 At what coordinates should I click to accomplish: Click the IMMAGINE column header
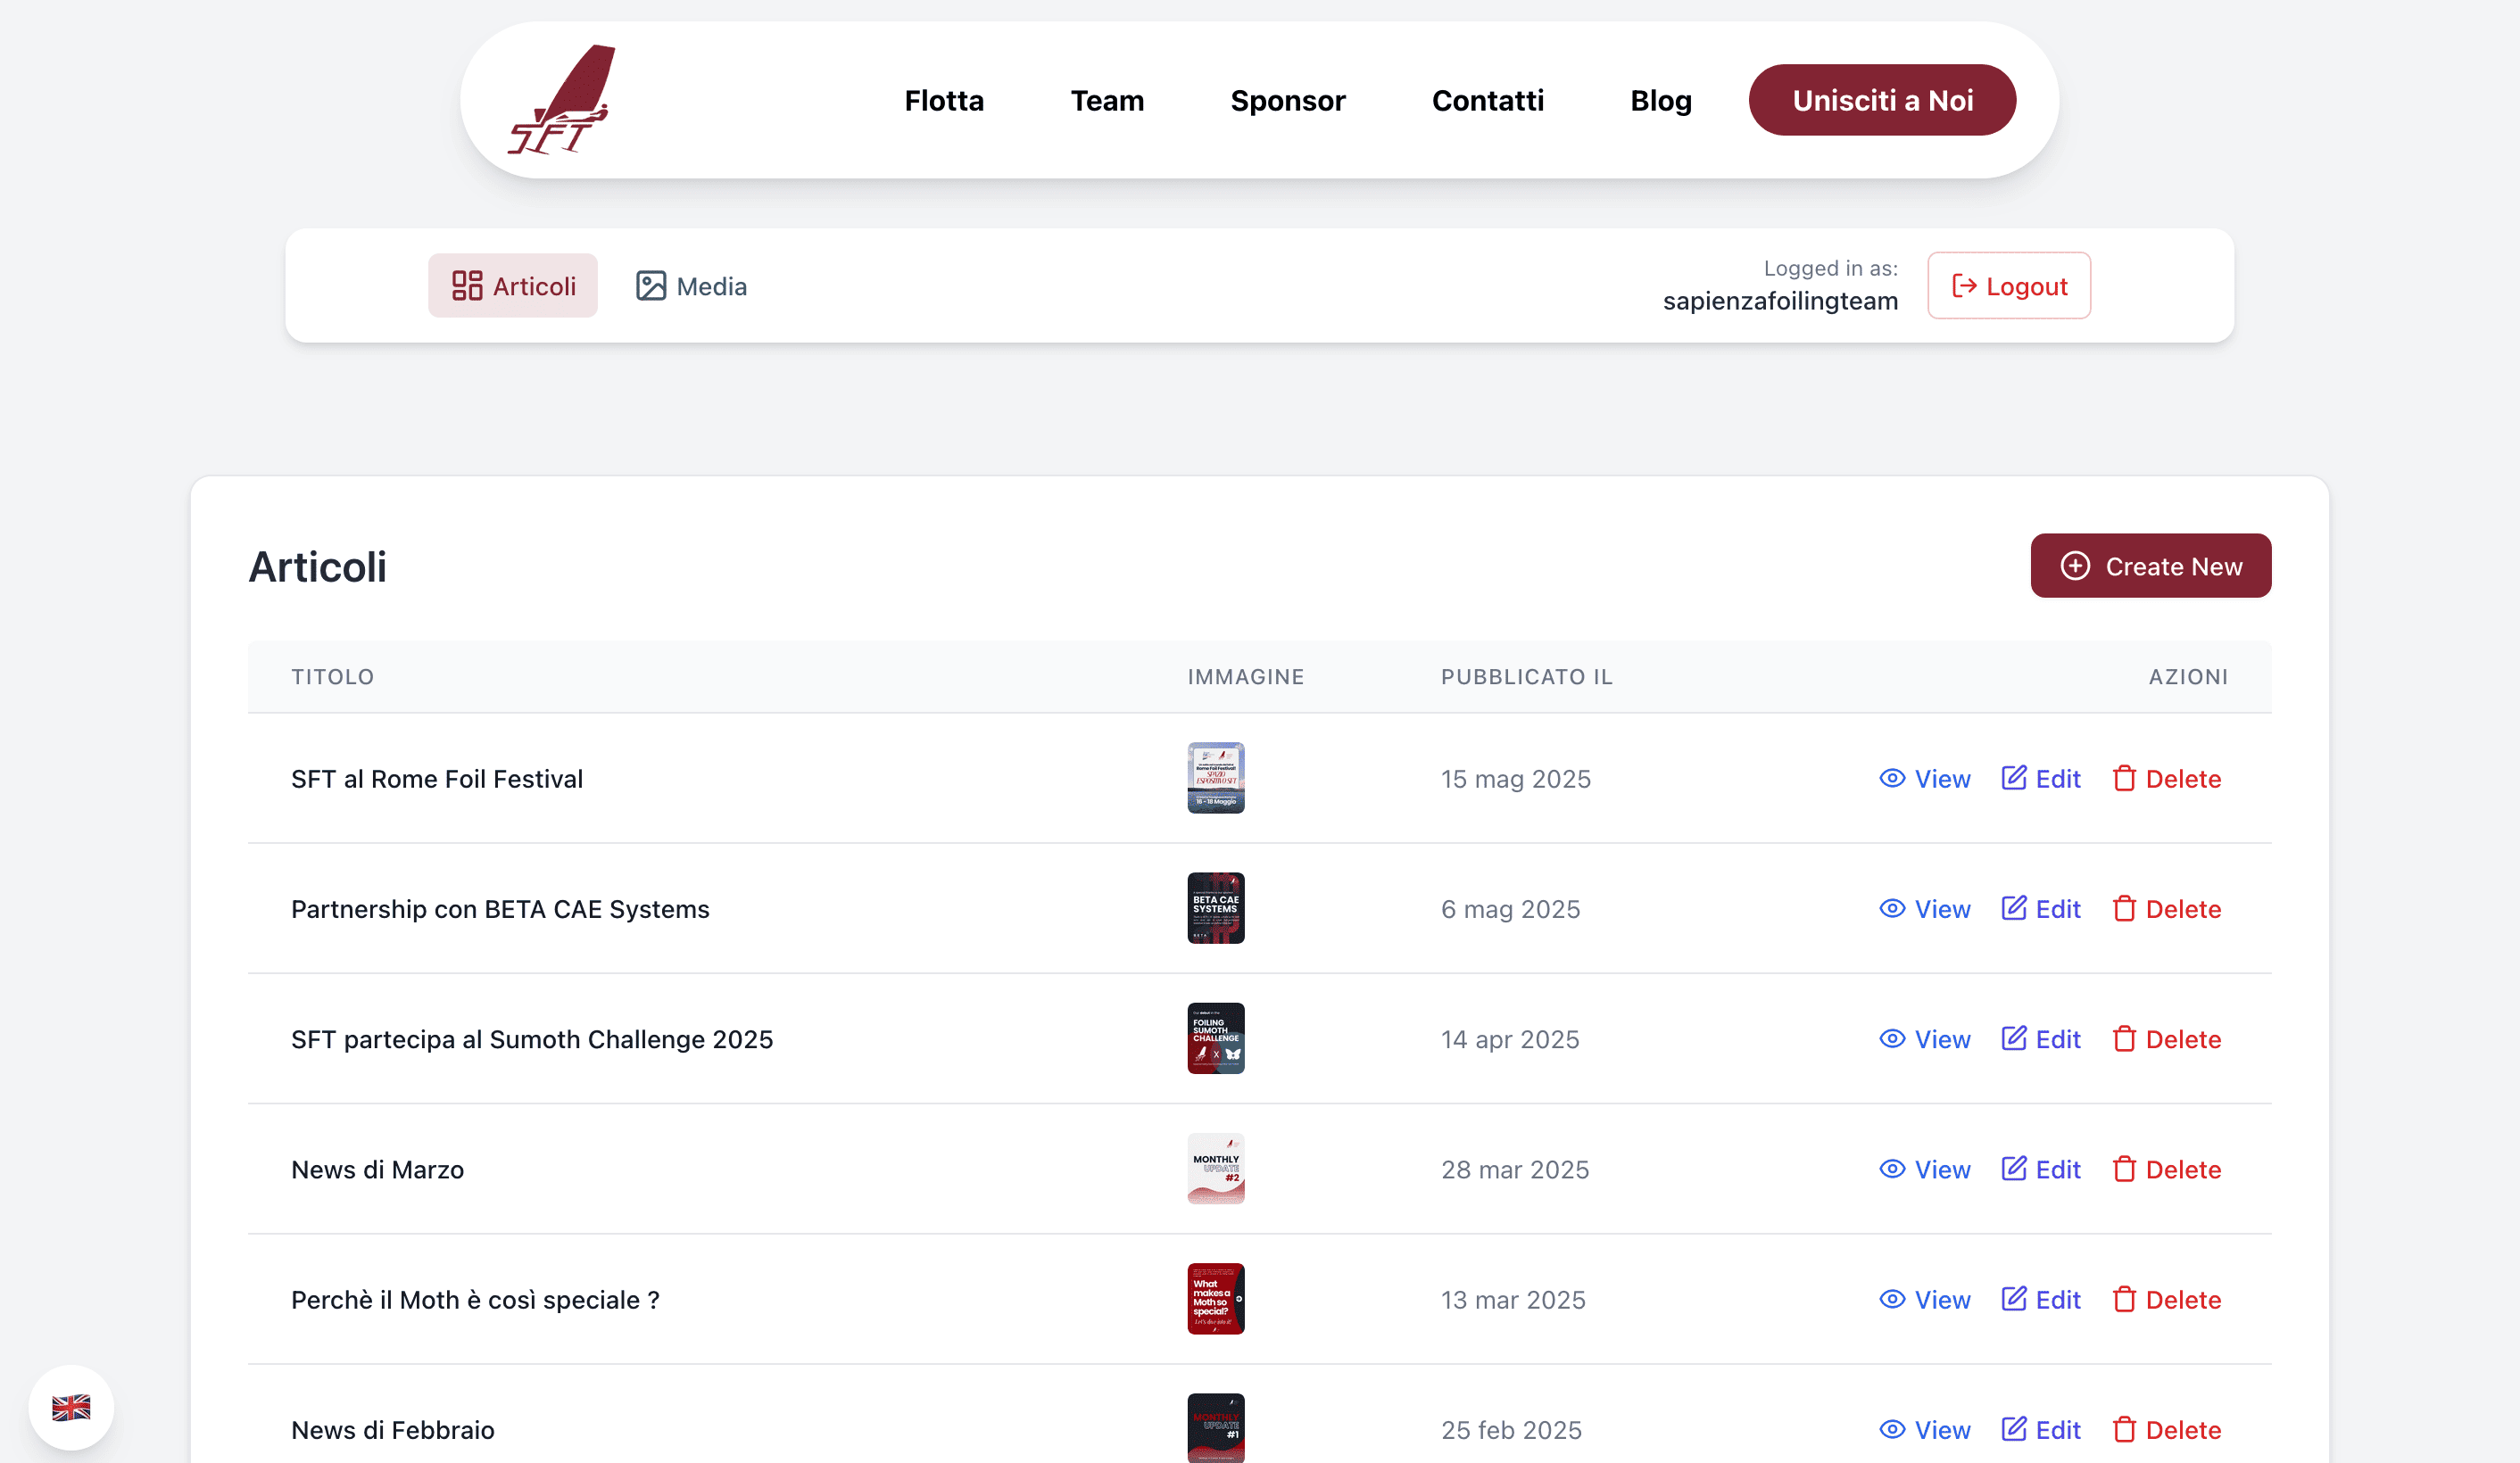(x=1246, y=676)
